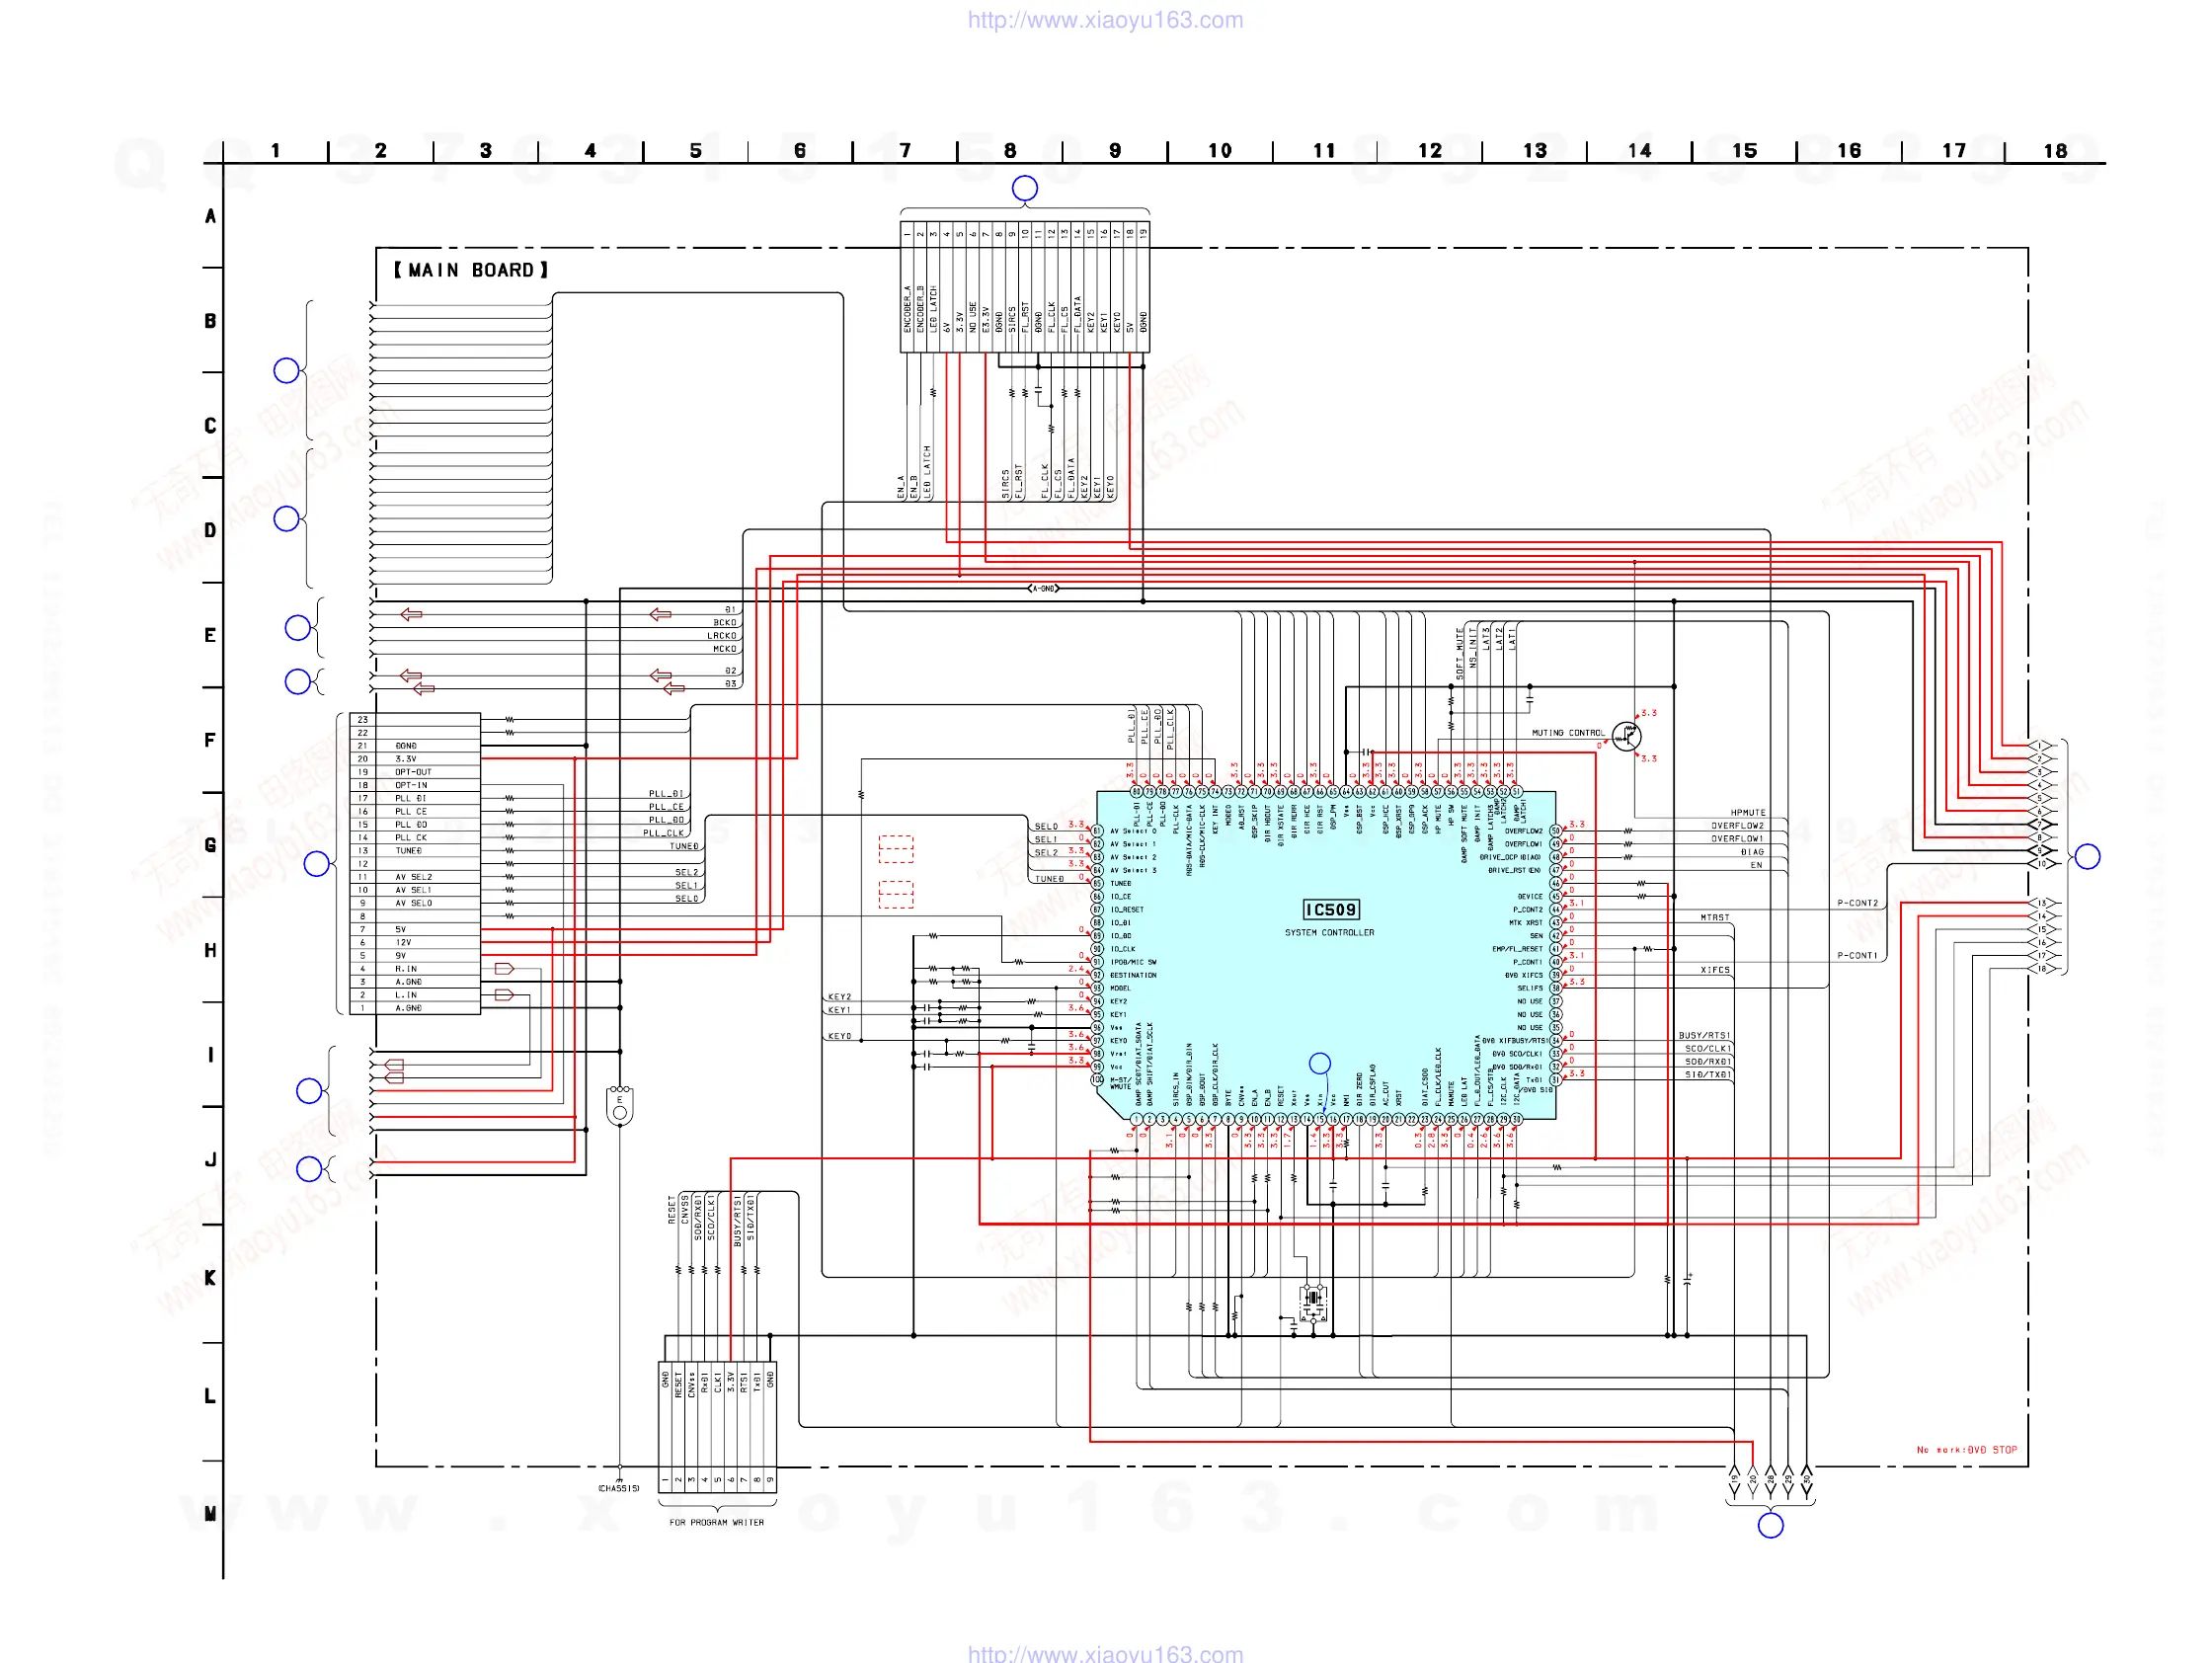Open the xiaoyu163.com link at page top
Screen dimensions: 2212x1663
(x=1105, y=20)
